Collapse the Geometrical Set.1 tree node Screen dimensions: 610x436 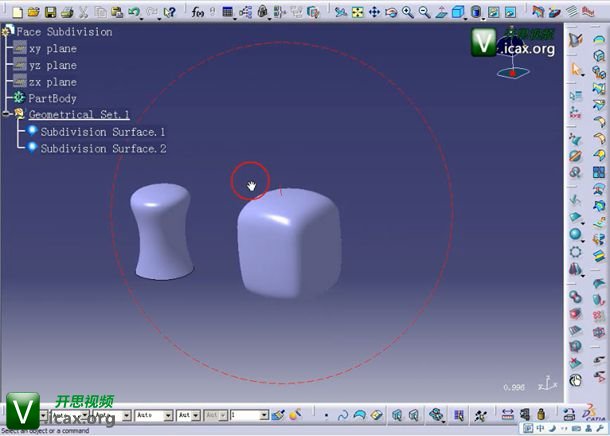click(7, 115)
